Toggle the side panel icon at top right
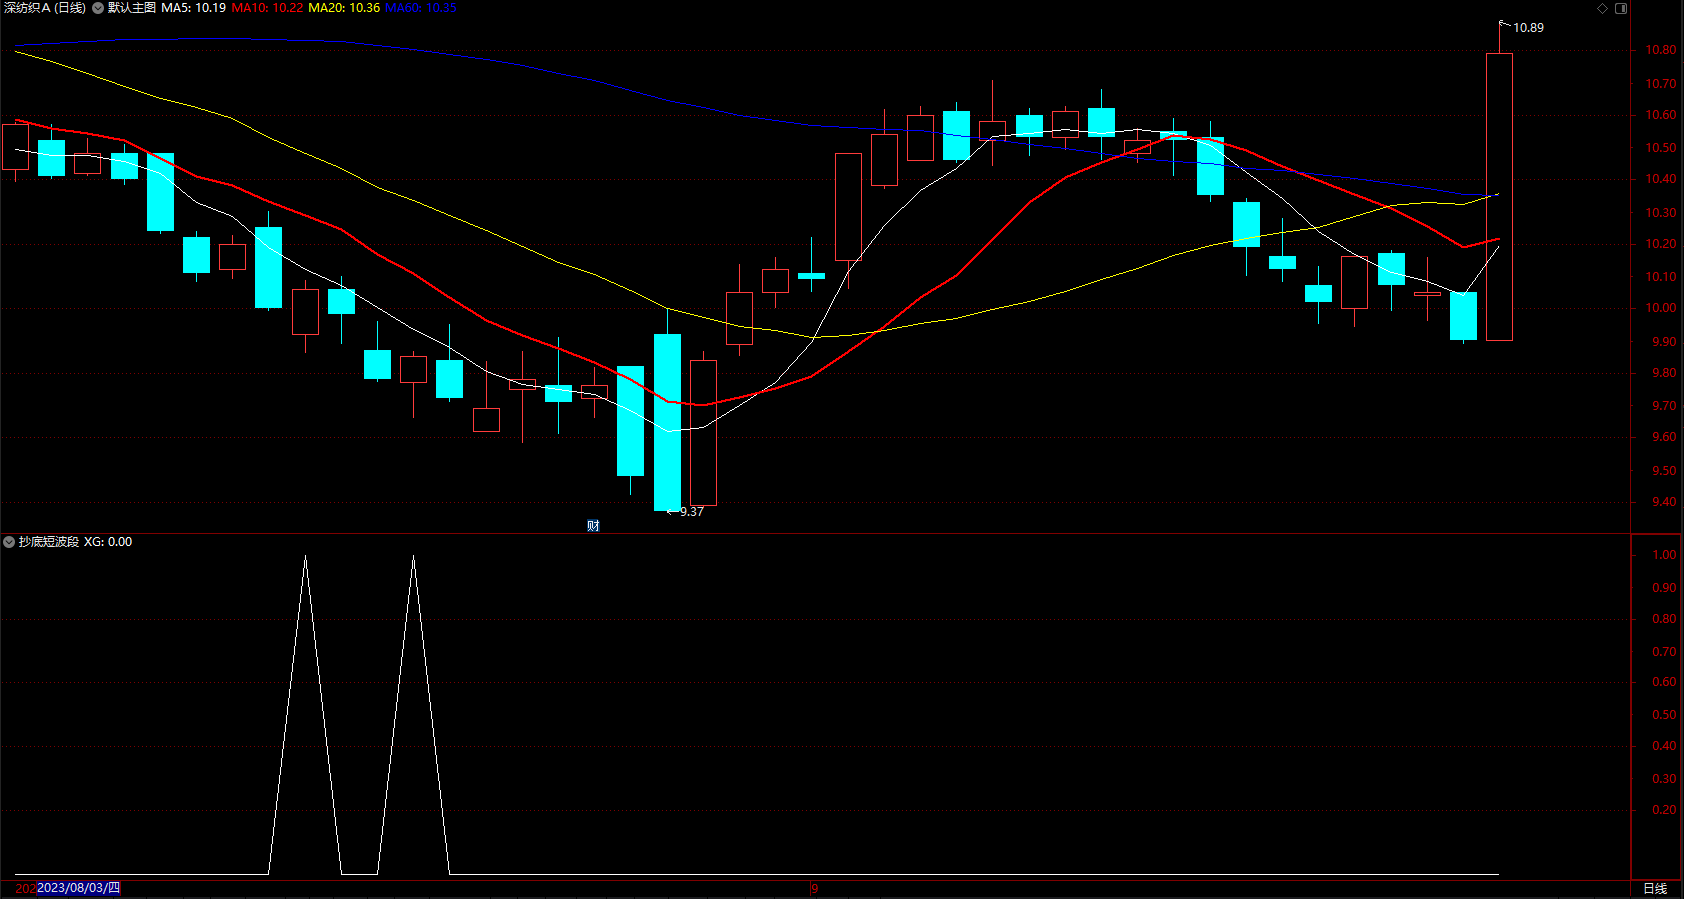The image size is (1684, 899). point(1621,8)
